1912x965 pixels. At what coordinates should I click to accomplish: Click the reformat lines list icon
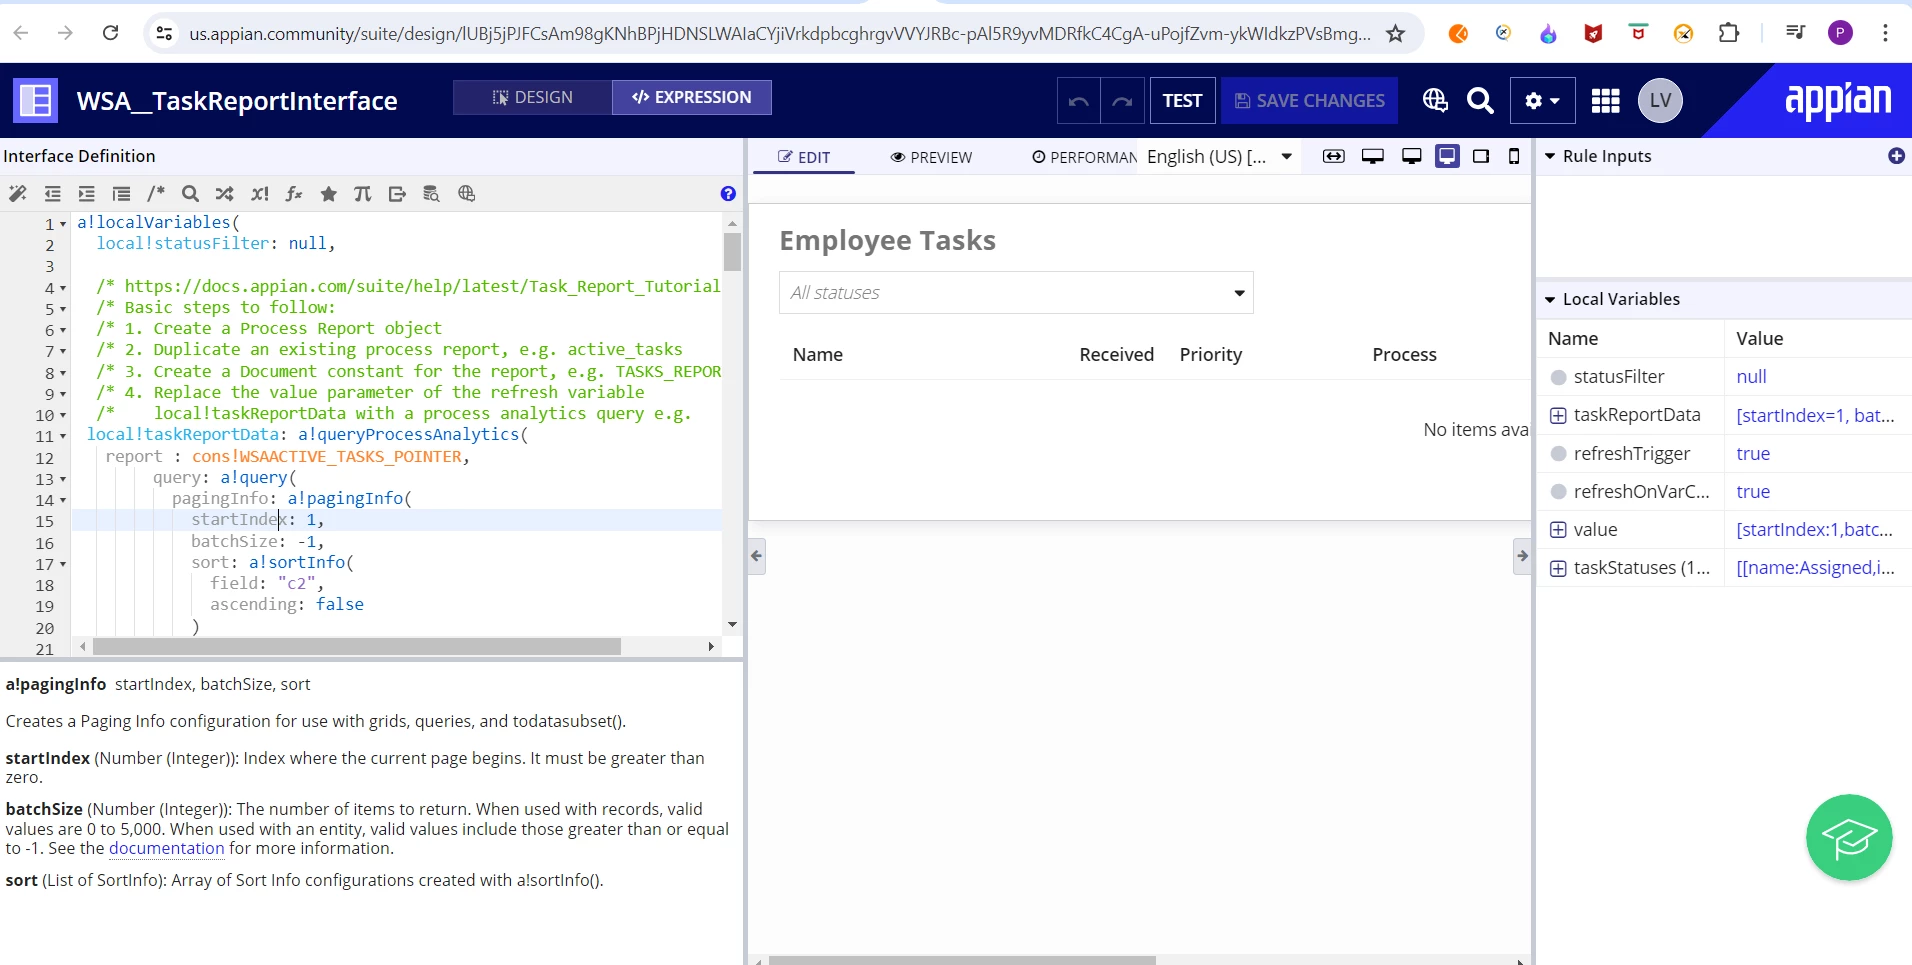pos(122,194)
